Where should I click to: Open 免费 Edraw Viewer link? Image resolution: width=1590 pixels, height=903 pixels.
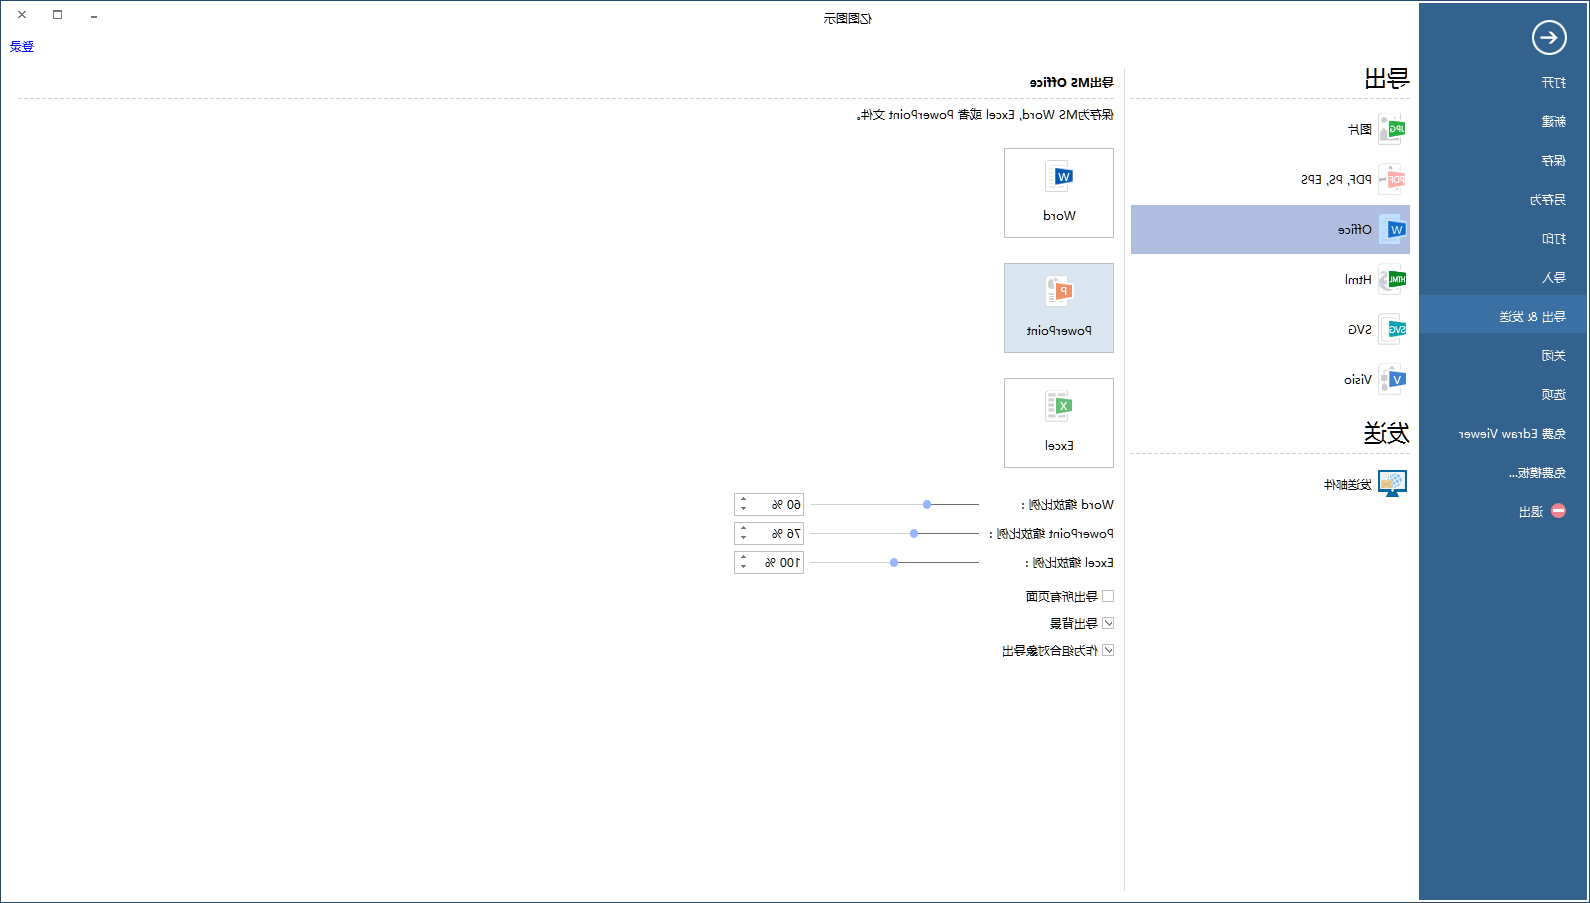[1512, 433]
